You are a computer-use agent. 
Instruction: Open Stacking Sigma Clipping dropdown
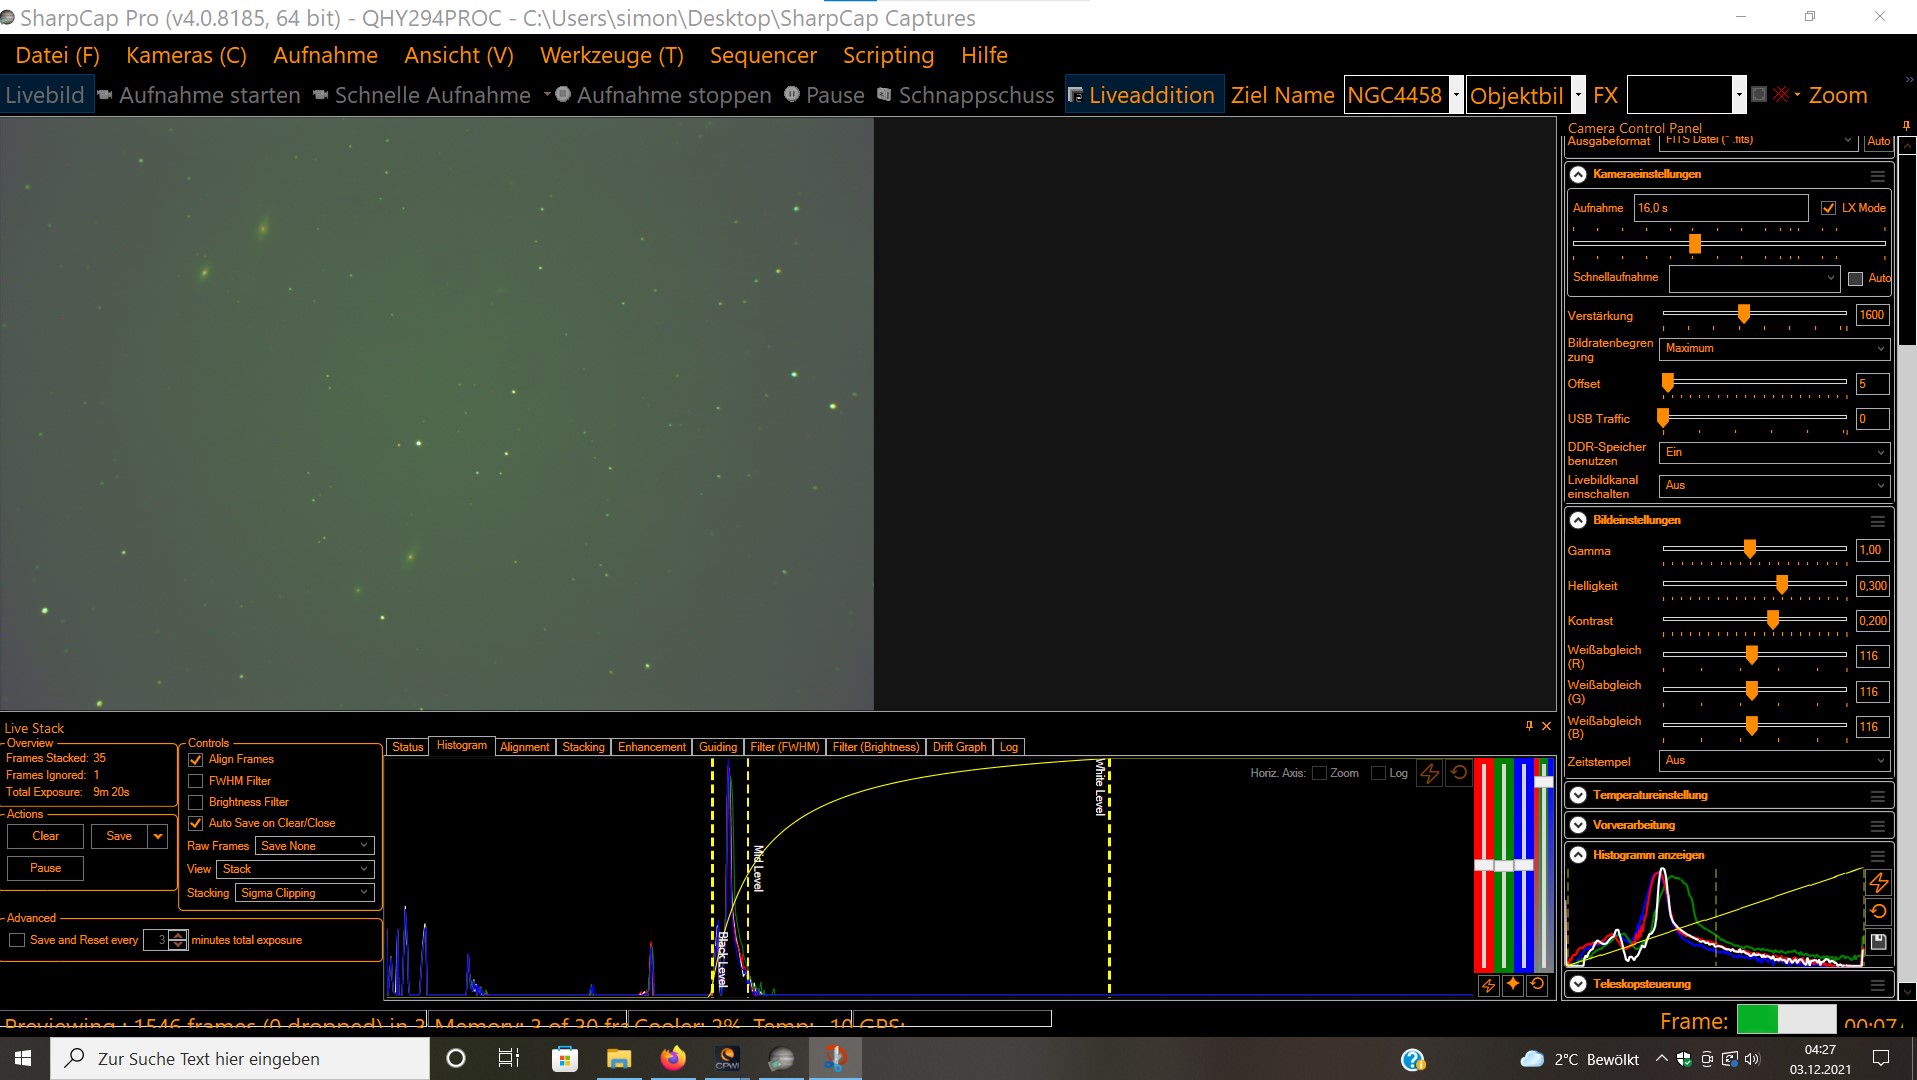pos(305,893)
